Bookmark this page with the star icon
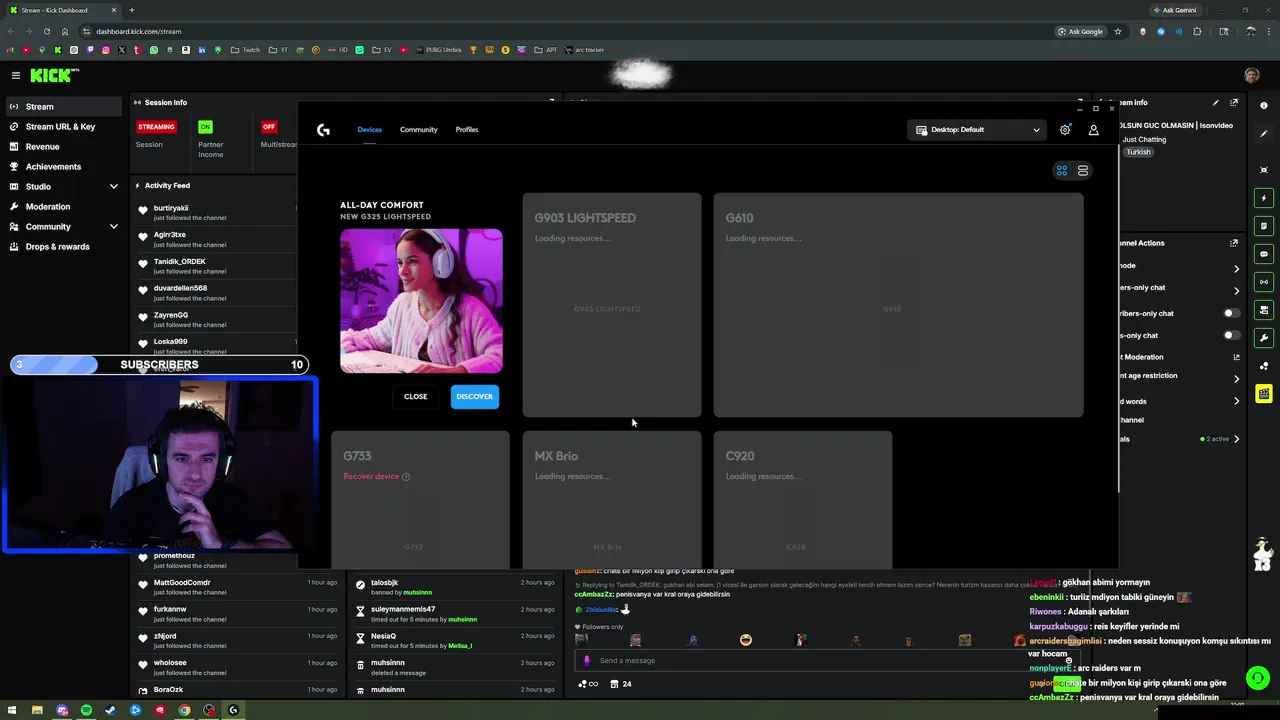The image size is (1280, 720). pyautogui.click(x=1118, y=31)
